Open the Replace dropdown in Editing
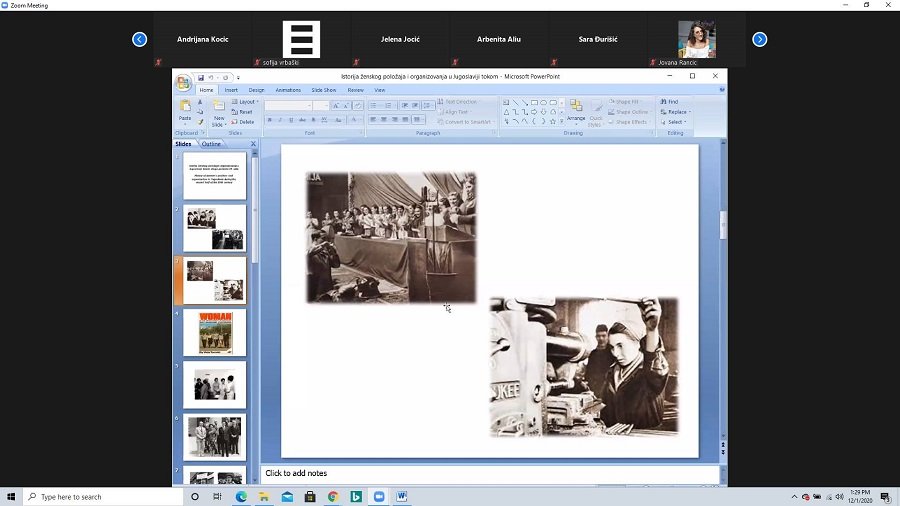Screen dimensions: 900x506 click(677, 112)
